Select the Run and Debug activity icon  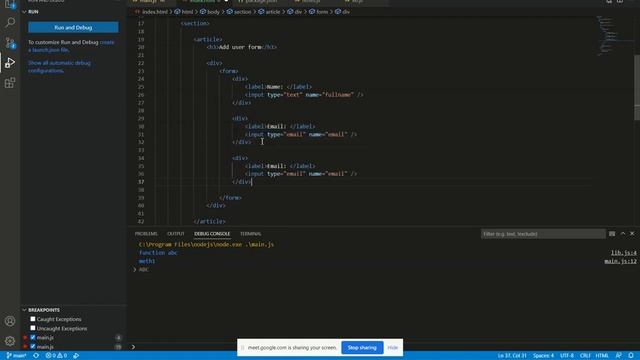tap(10, 63)
